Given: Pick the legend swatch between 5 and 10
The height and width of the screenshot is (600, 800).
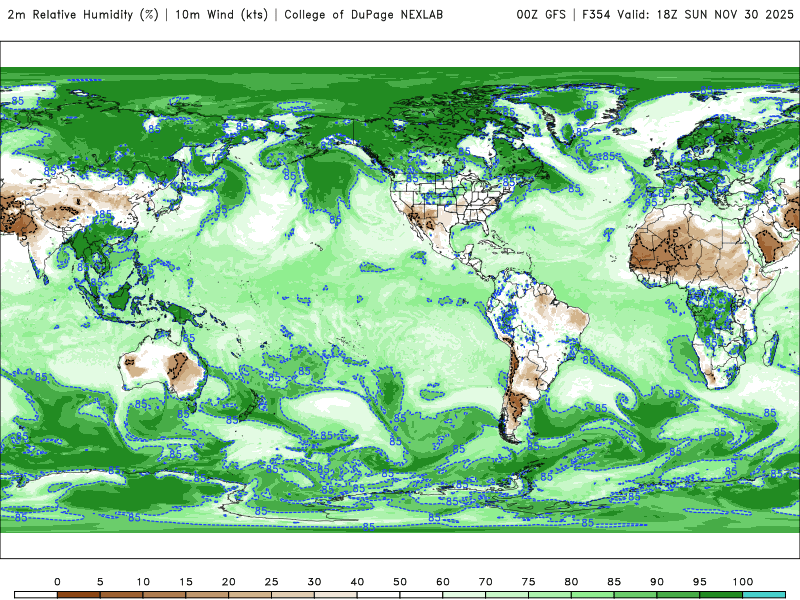Looking at the screenshot, I should pyautogui.click(x=121, y=595).
